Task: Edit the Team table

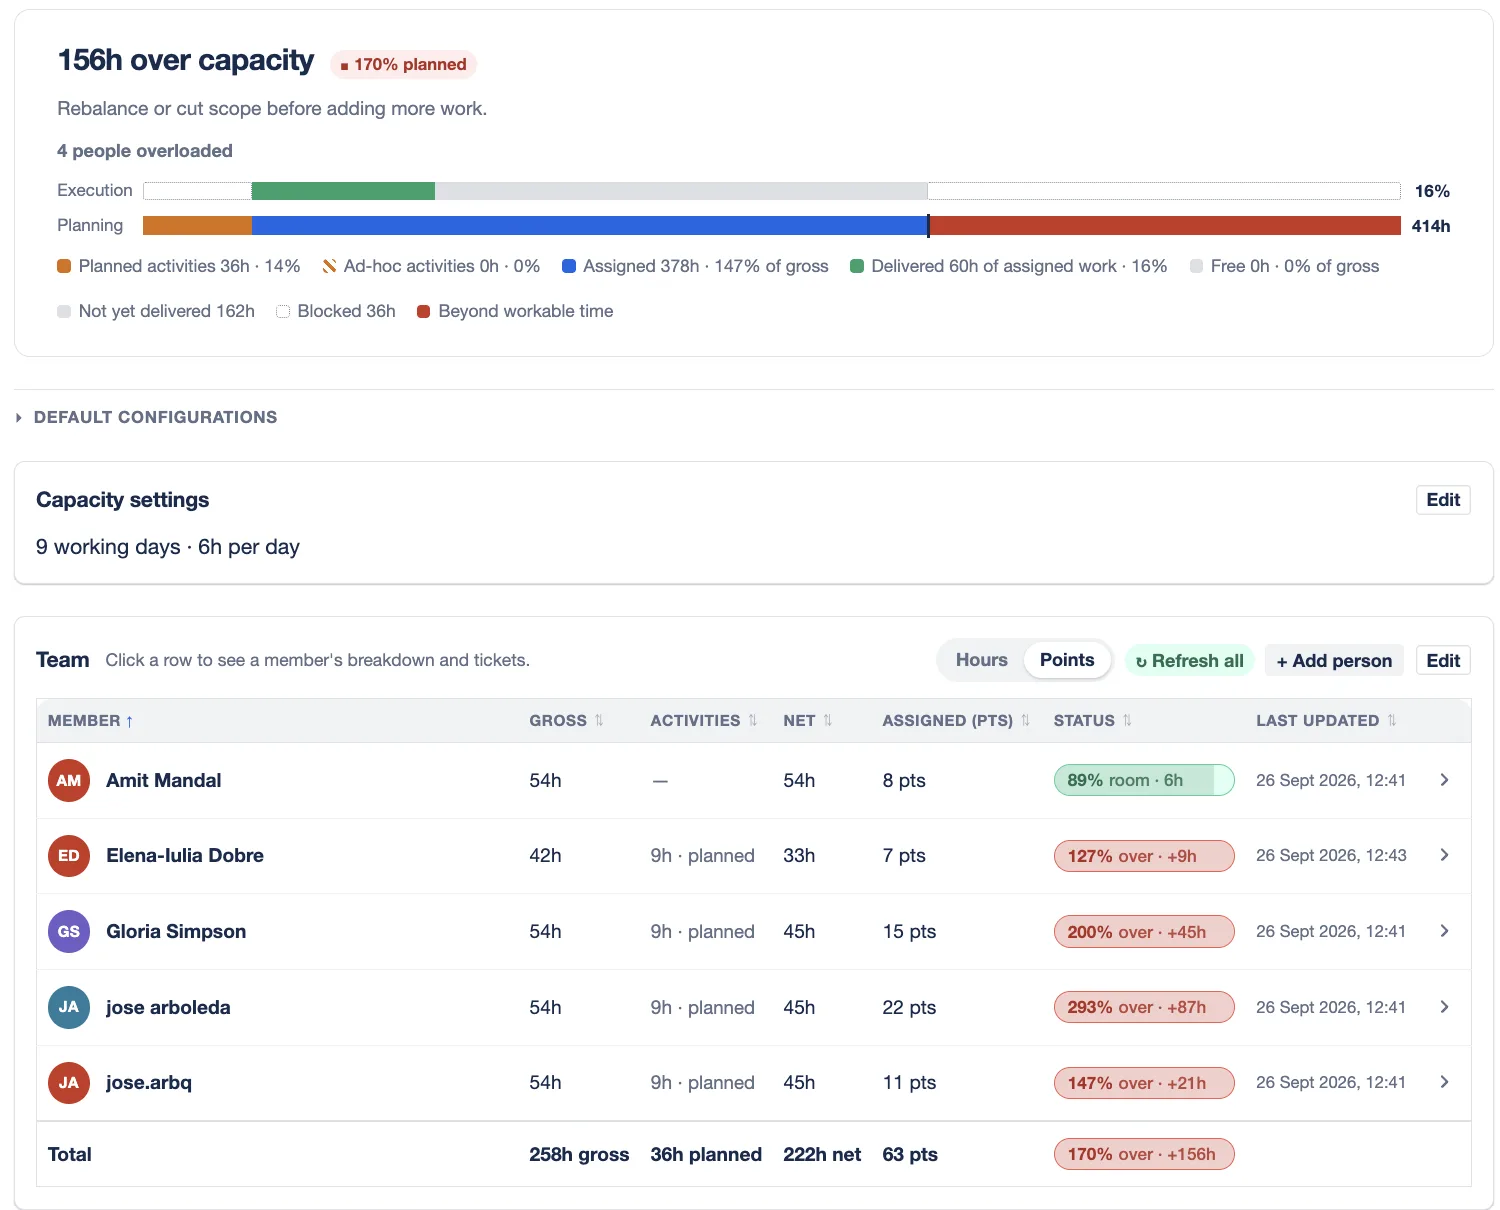Action: (1443, 660)
